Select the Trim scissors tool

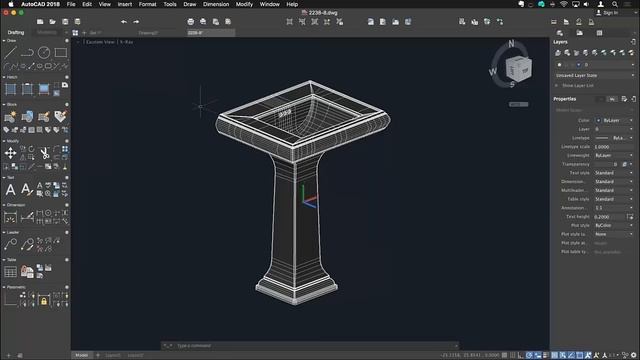coord(44,153)
